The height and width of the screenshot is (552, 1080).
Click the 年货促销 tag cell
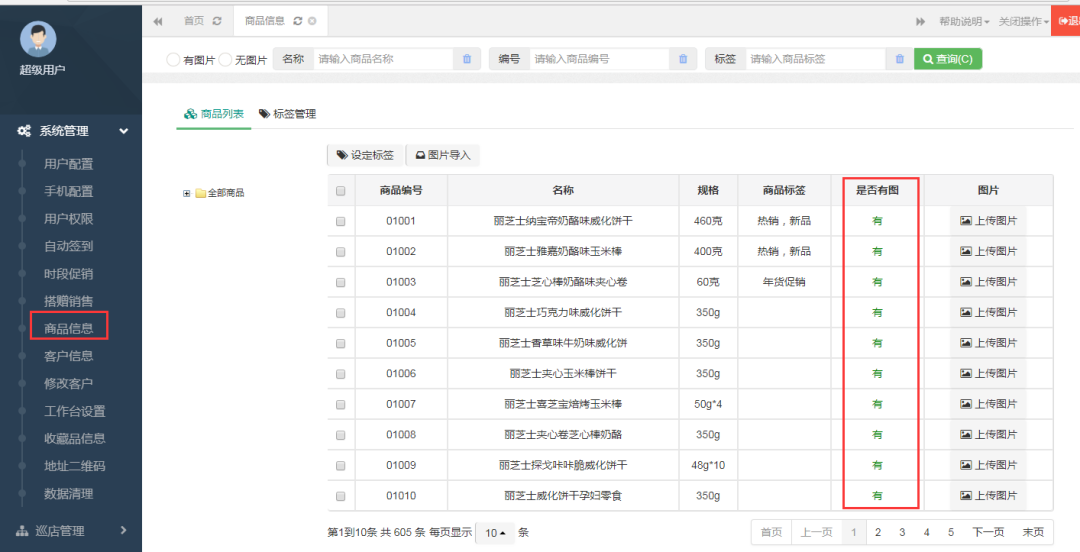point(784,282)
